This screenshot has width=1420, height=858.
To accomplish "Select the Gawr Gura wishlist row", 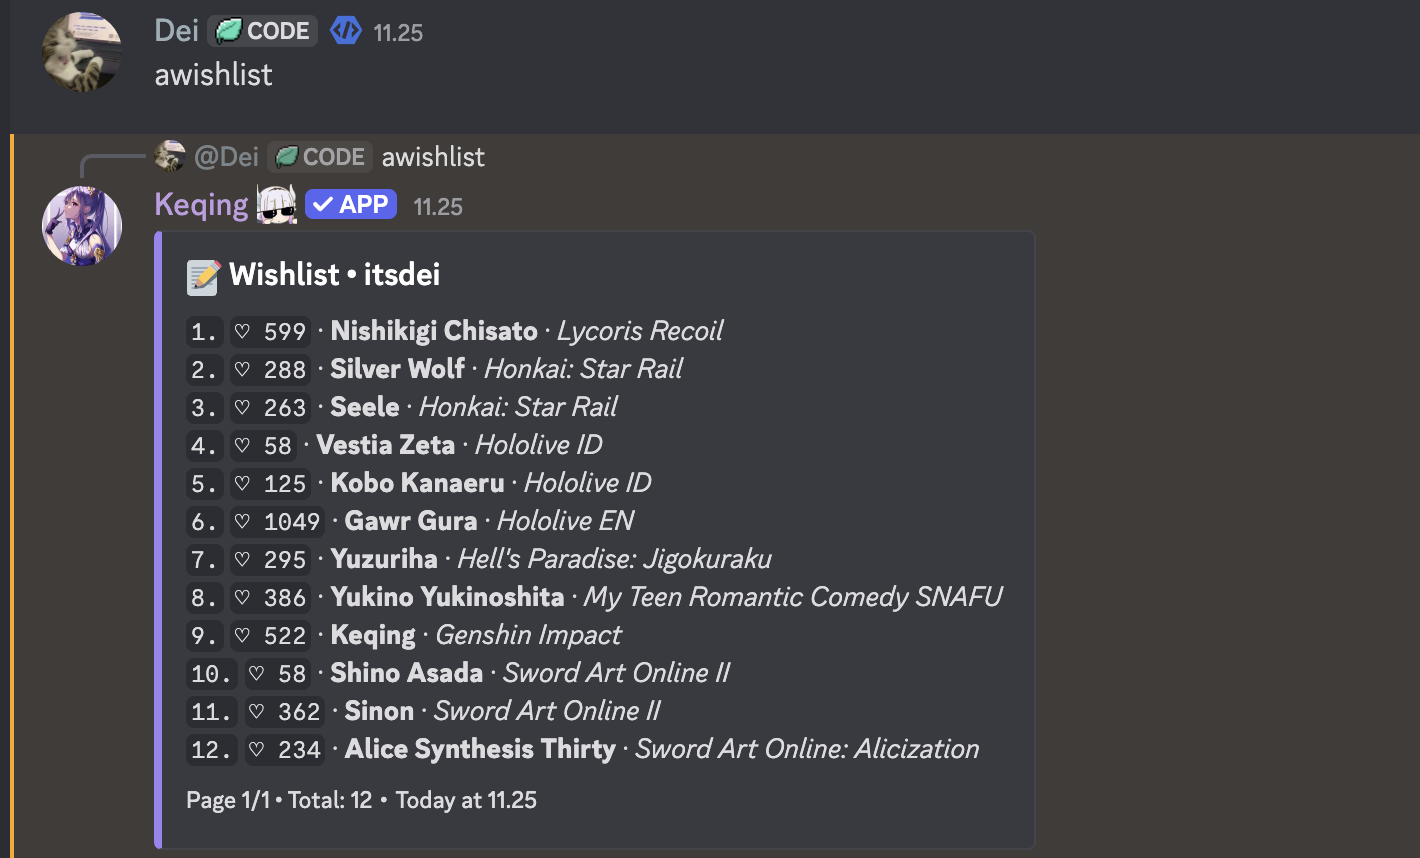I will coord(411,521).
